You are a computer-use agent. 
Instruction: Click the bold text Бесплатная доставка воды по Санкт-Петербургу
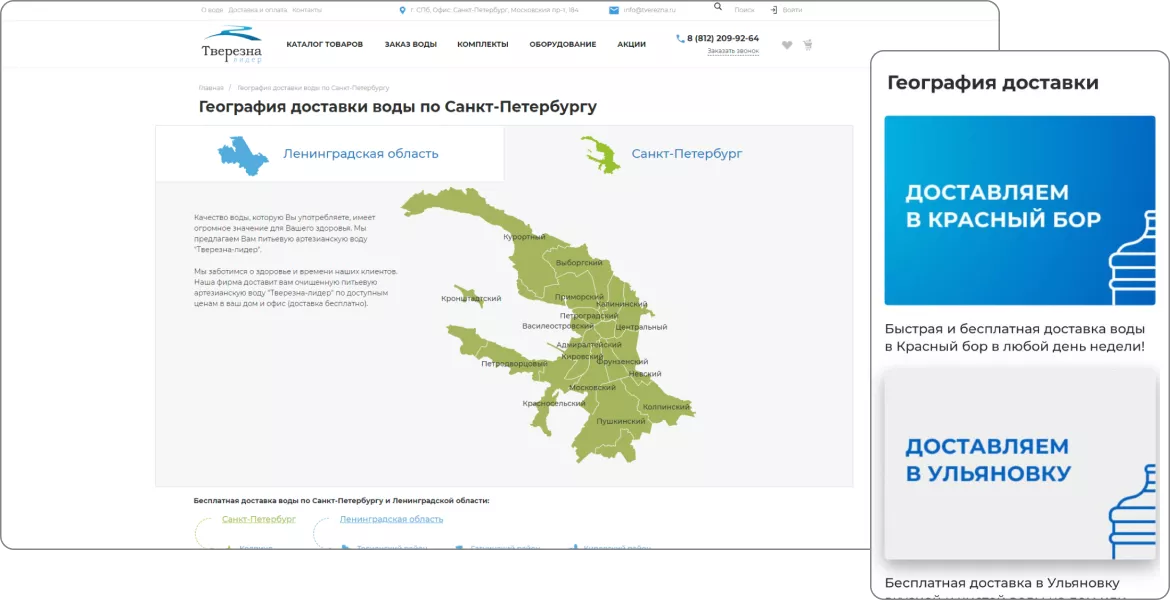[342, 500]
